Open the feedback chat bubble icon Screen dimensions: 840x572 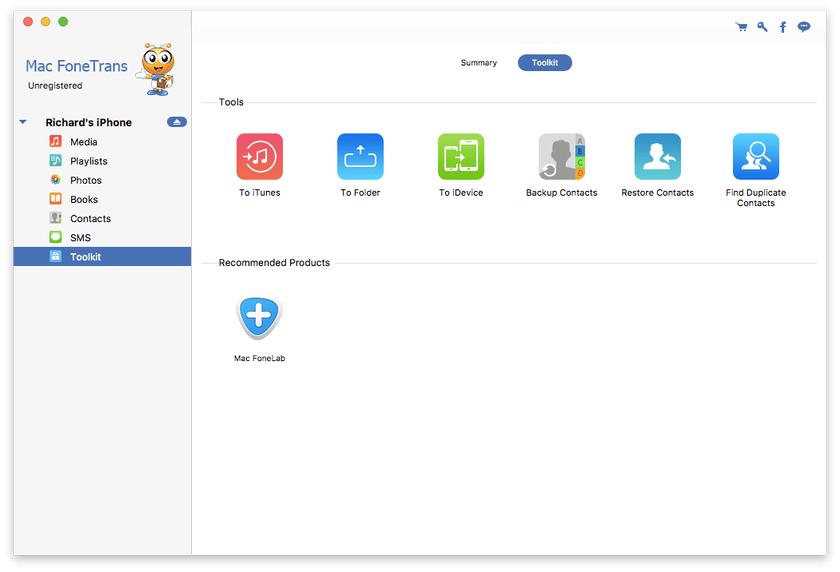click(x=804, y=27)
